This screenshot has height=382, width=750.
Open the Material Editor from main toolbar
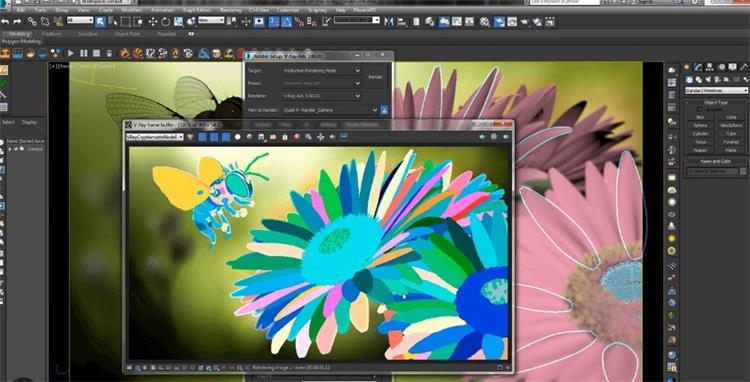click(485, 22)
